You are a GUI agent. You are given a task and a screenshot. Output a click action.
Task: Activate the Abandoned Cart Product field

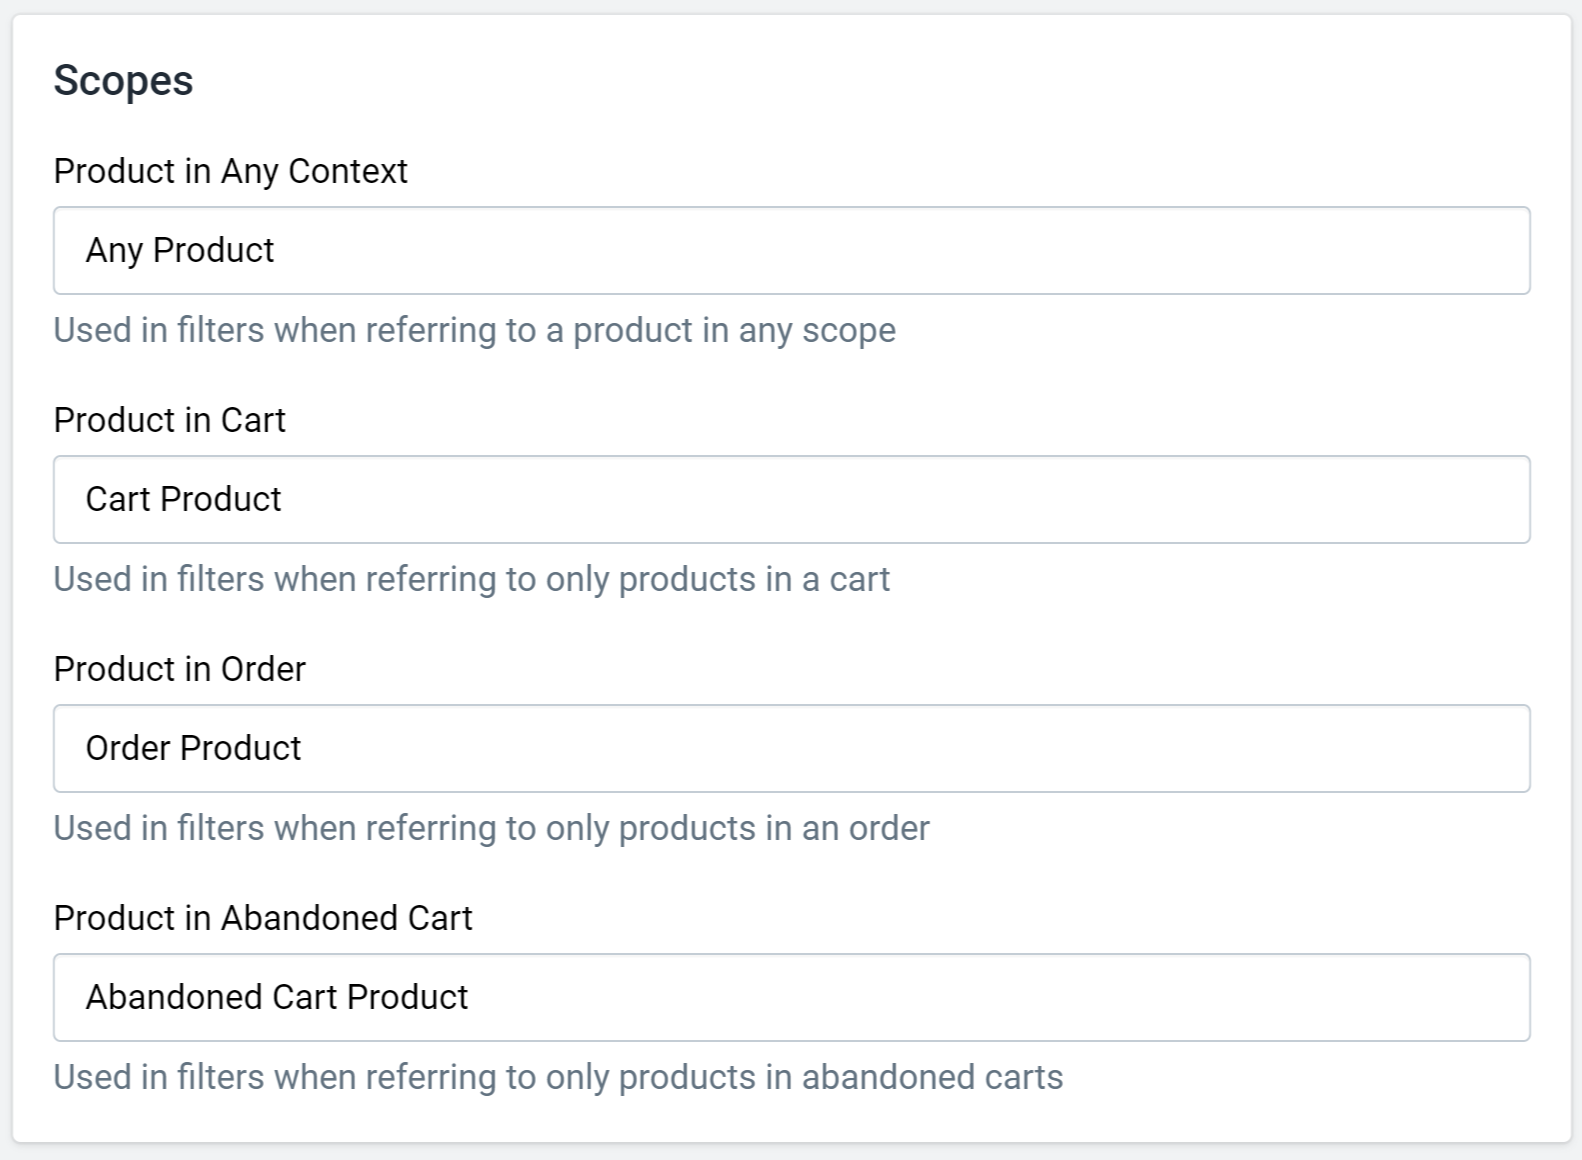pos(791,997)
